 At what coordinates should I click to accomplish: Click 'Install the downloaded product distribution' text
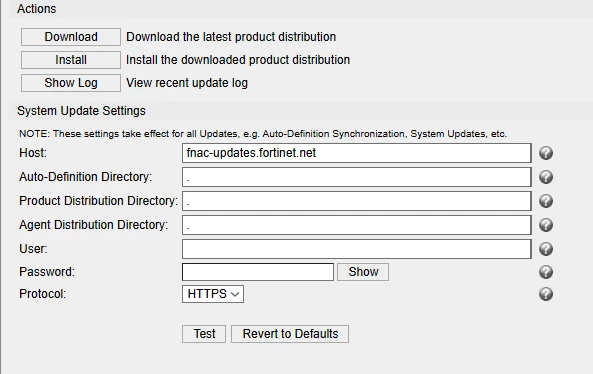(238, 60)
